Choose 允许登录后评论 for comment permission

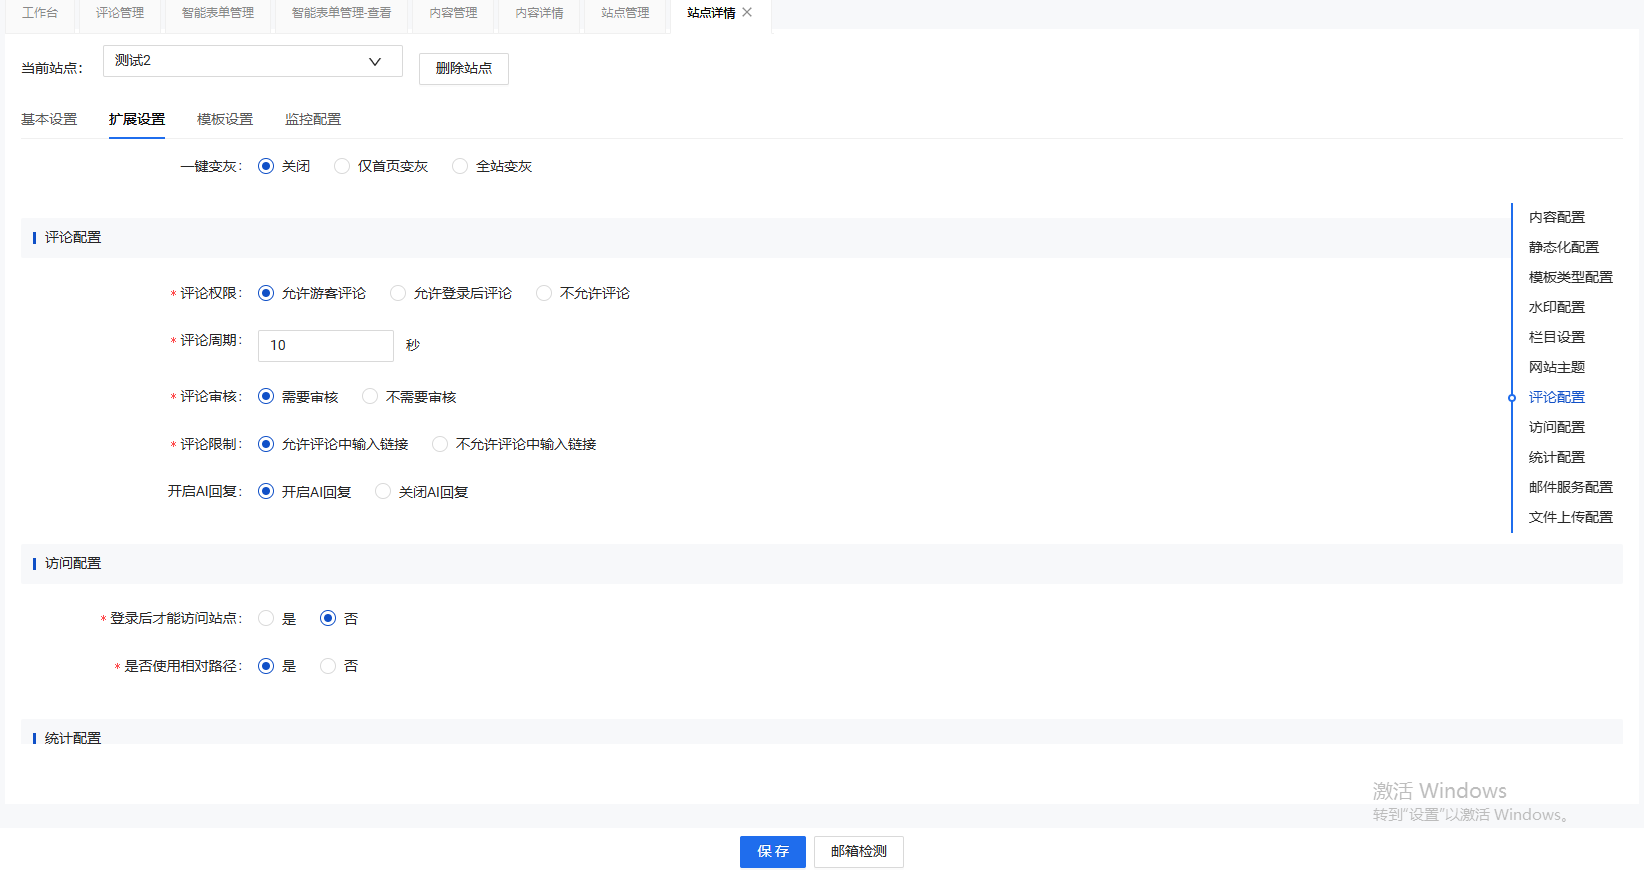pos(398,293)
